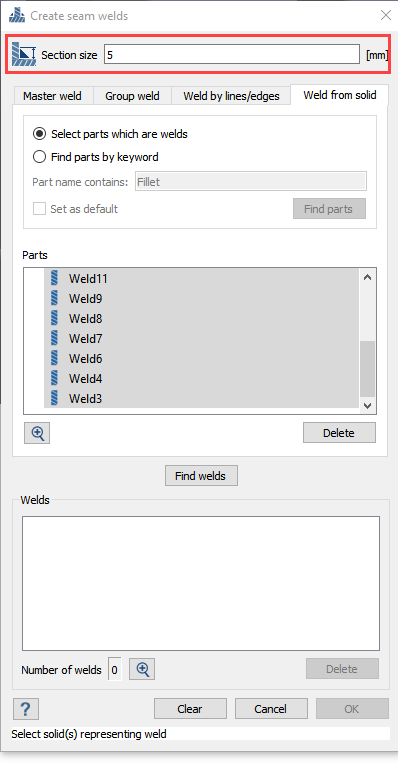Click the Parts list scroll down arrow
The height and width of the screenshot is (770, 398).
(368, 406)
